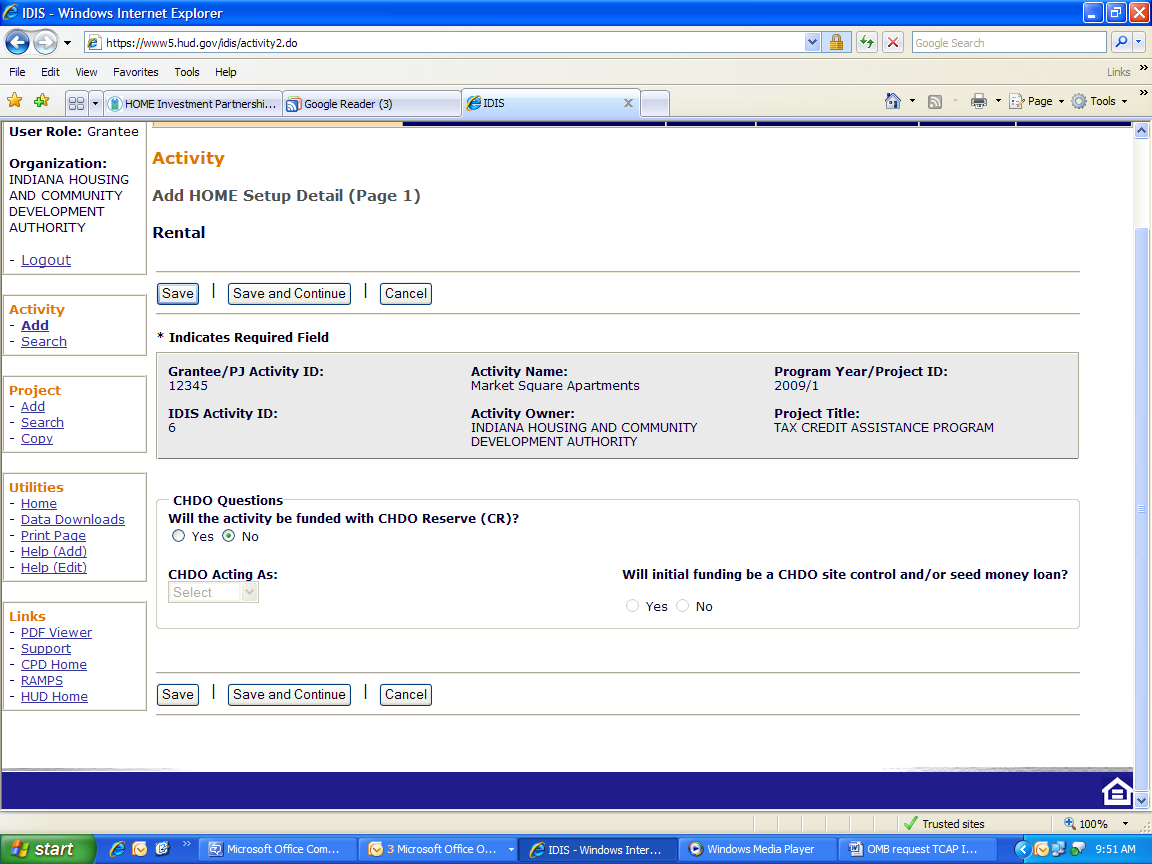Expand the address bar URL dropdown
This screenshot has height=864, width=1152.
(812, 42)
